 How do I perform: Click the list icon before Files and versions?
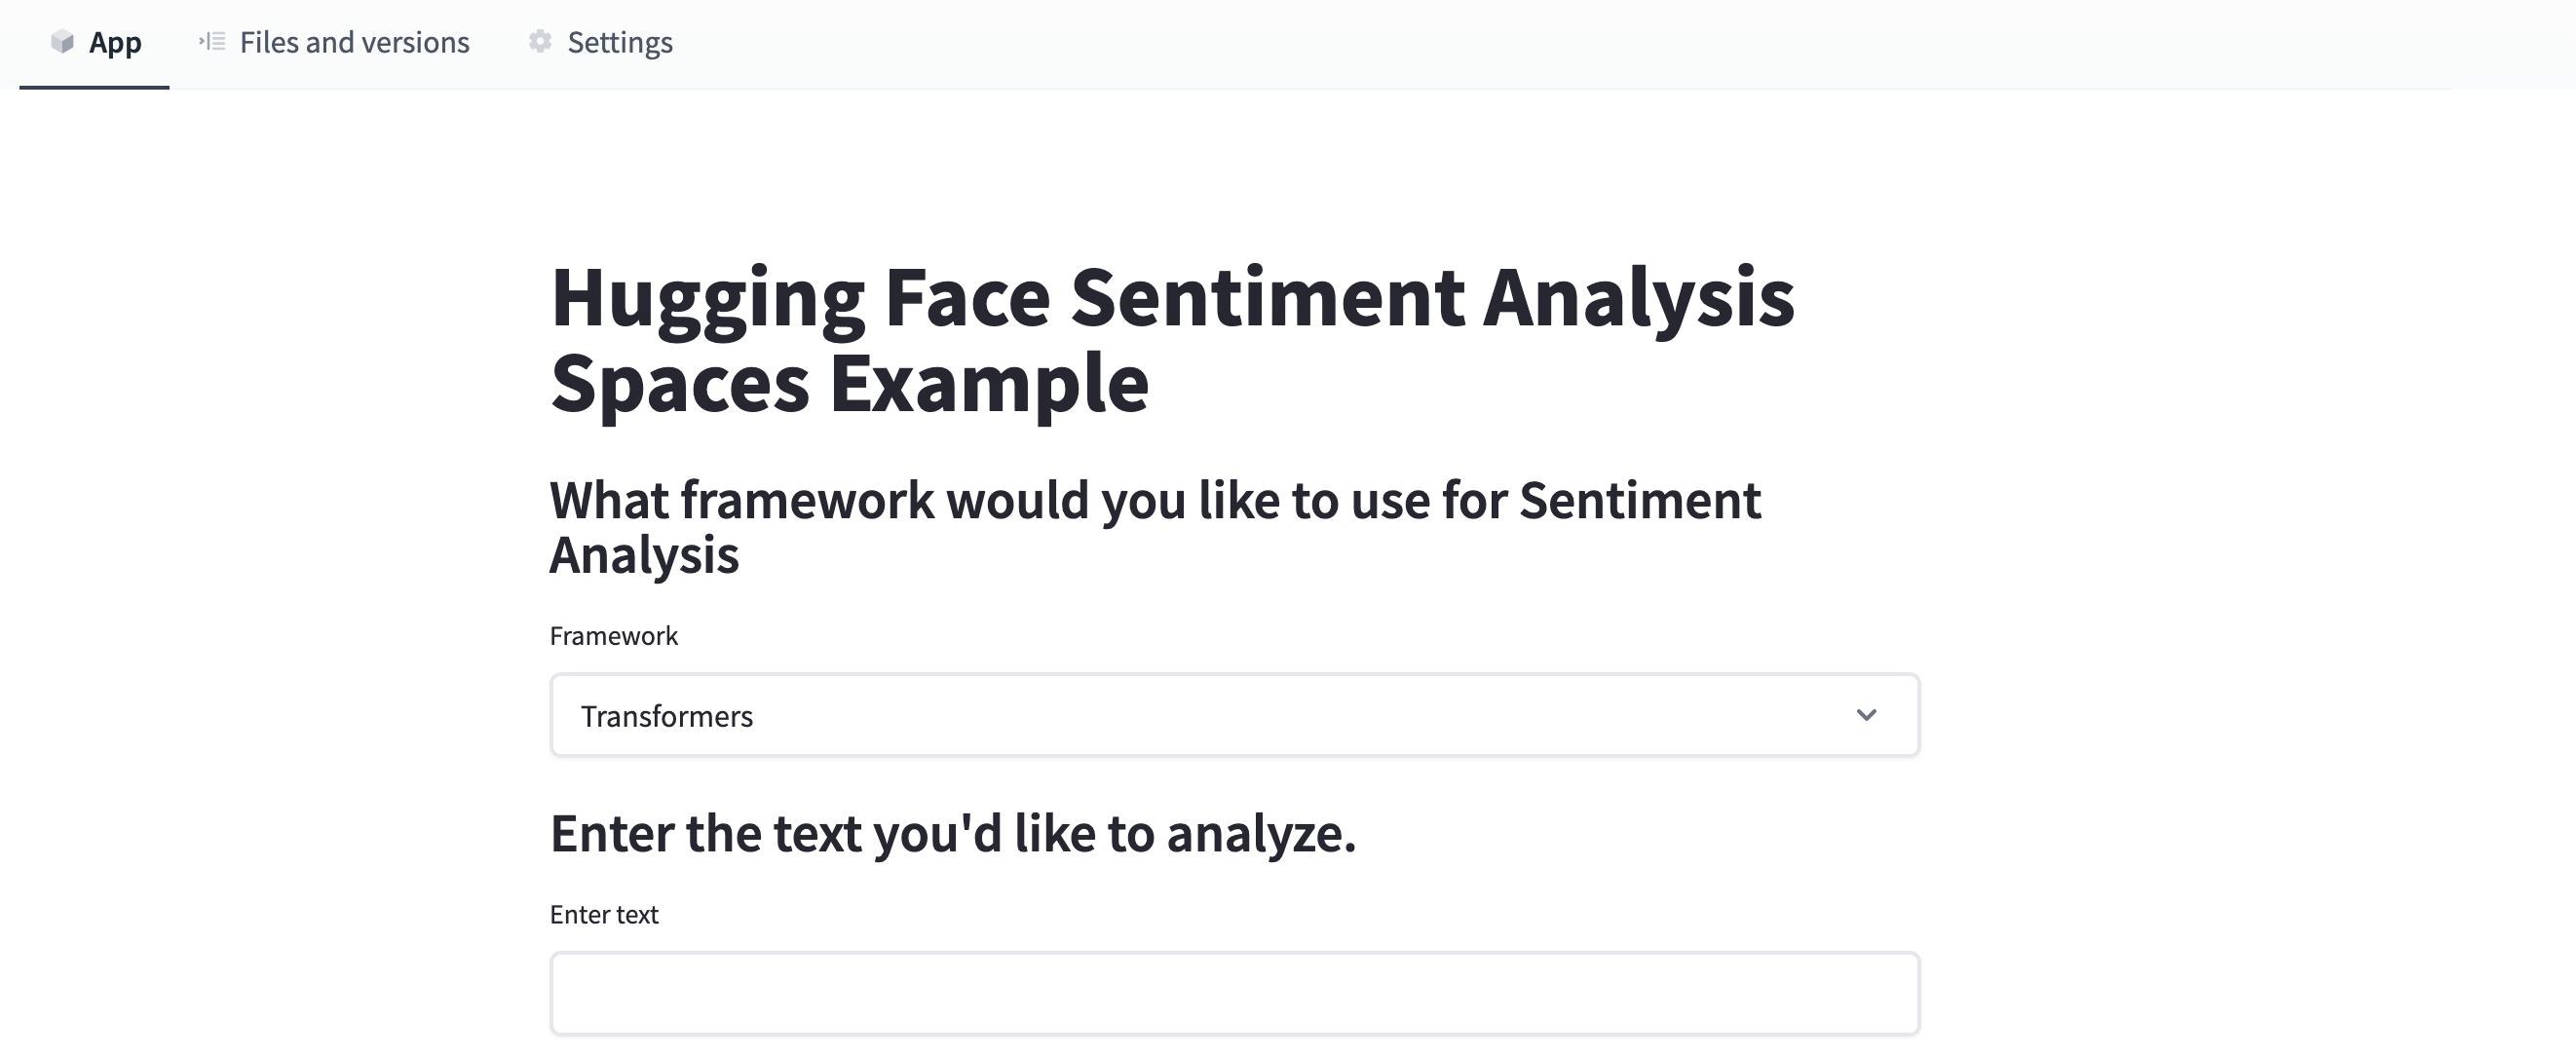coord(212,42)
